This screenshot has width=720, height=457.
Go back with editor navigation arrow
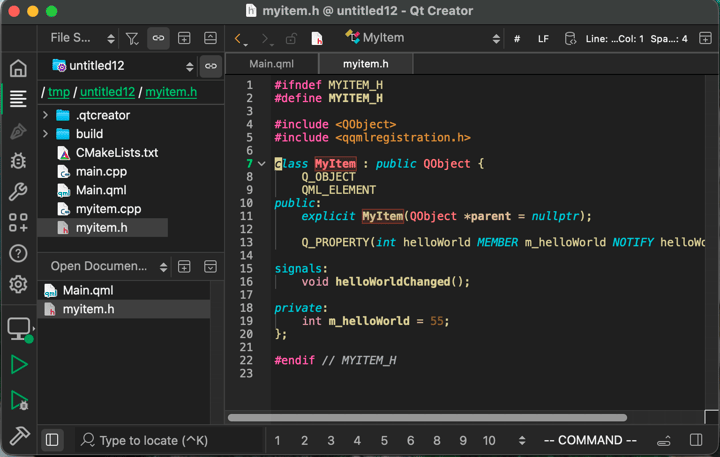(239, 39)
